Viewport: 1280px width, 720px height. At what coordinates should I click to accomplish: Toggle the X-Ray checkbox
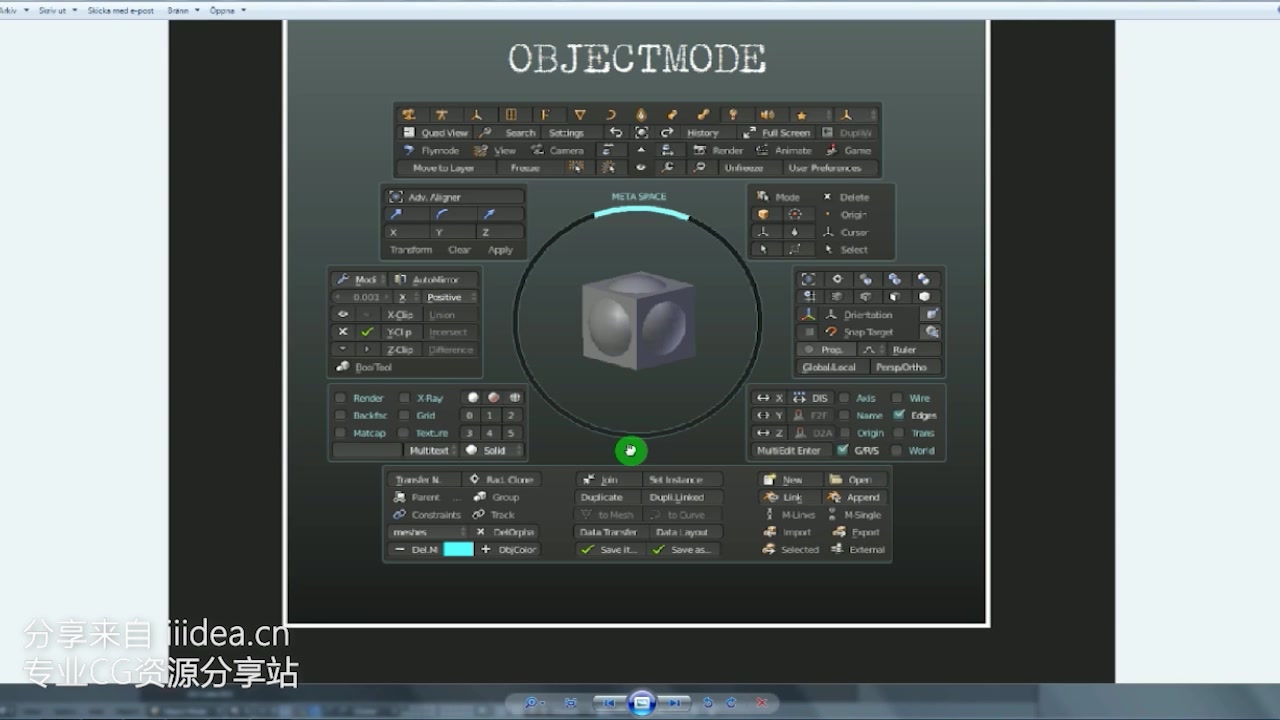(404, 398)
